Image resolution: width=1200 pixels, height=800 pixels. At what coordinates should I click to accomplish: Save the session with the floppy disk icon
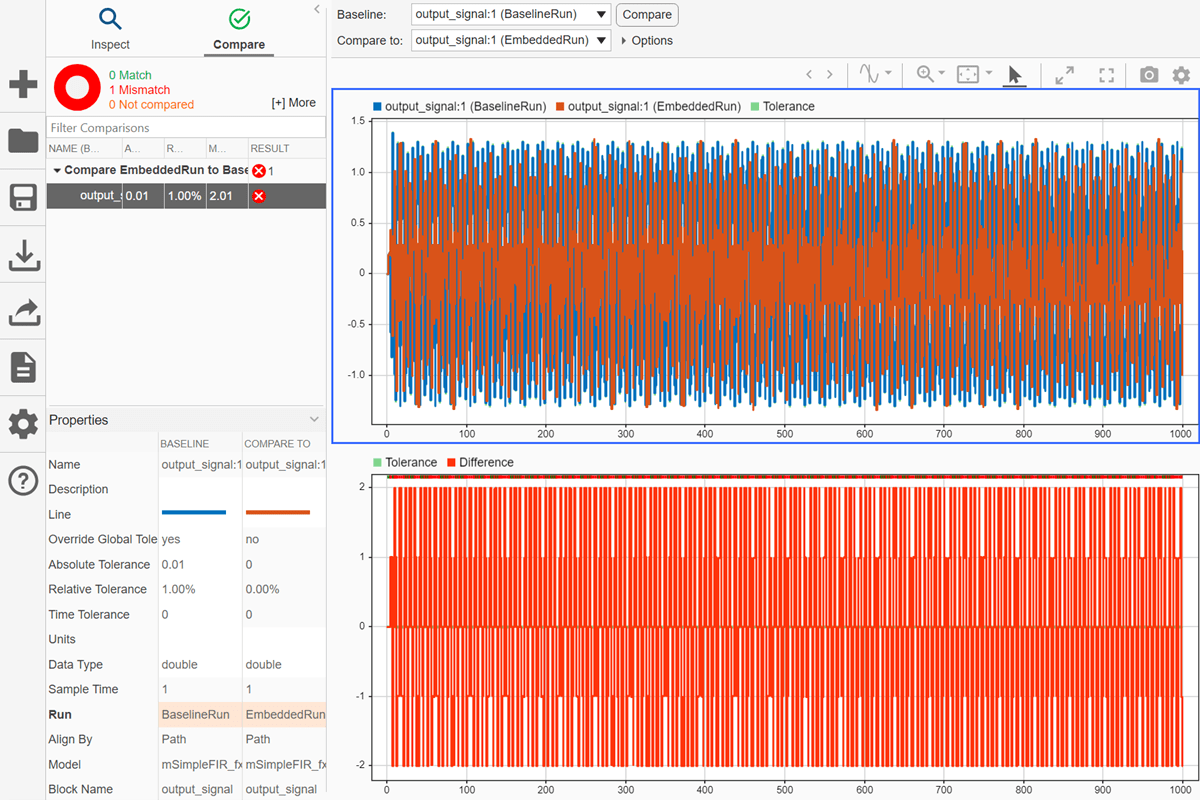pos(23,197)
